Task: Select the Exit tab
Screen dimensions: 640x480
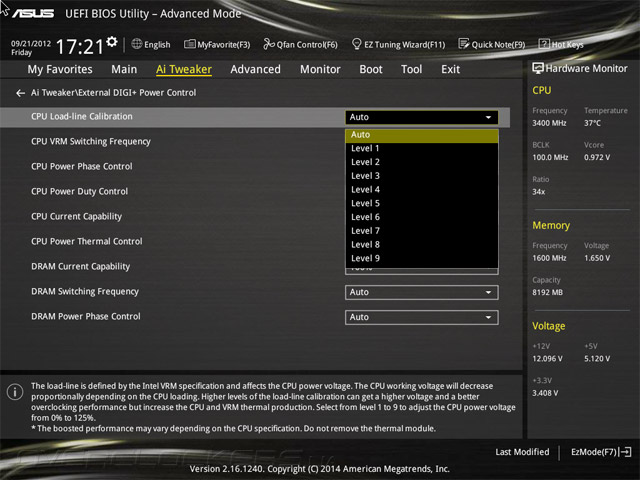Action: pyautogui.click(x=451, y=69)
